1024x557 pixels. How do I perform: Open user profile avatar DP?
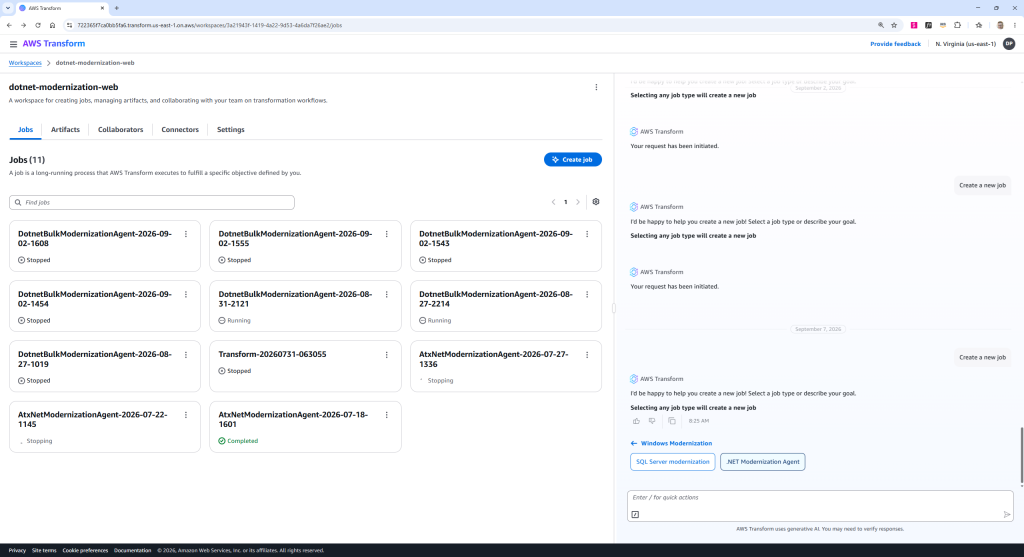[x=1009, y=44]
